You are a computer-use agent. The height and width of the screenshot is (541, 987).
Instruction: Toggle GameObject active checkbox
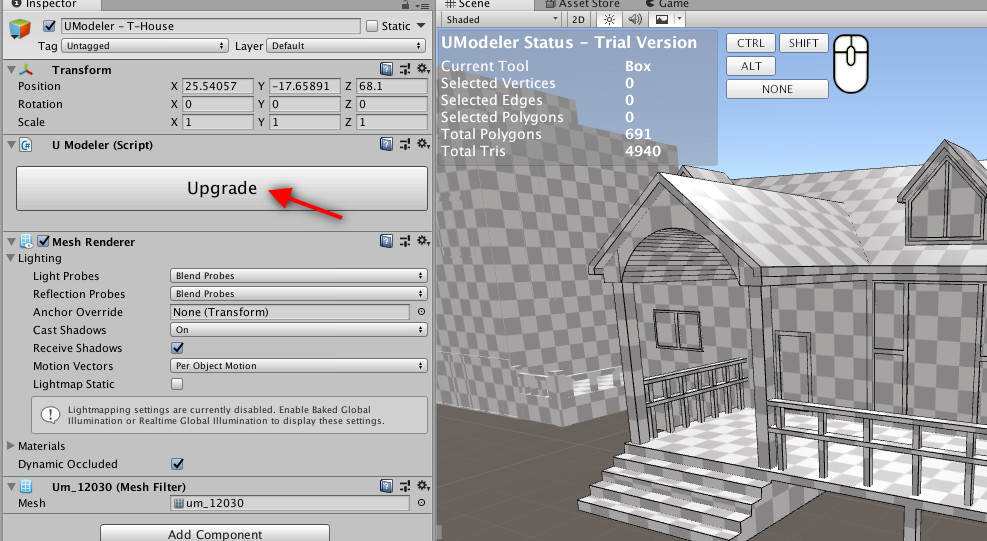point(49,26)
